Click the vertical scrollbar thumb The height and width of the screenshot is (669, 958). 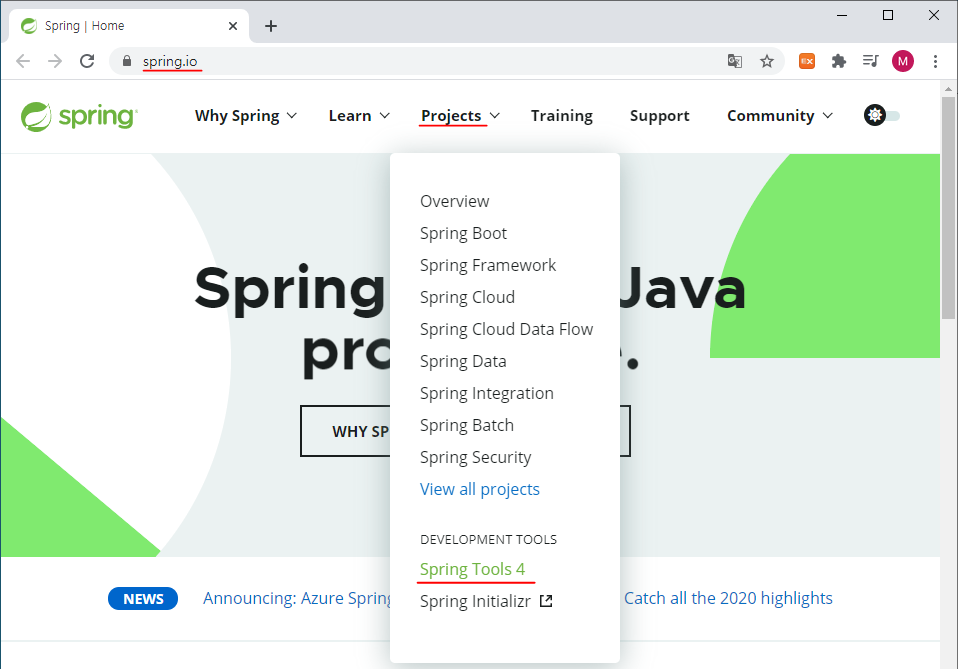tap(948, 208)
